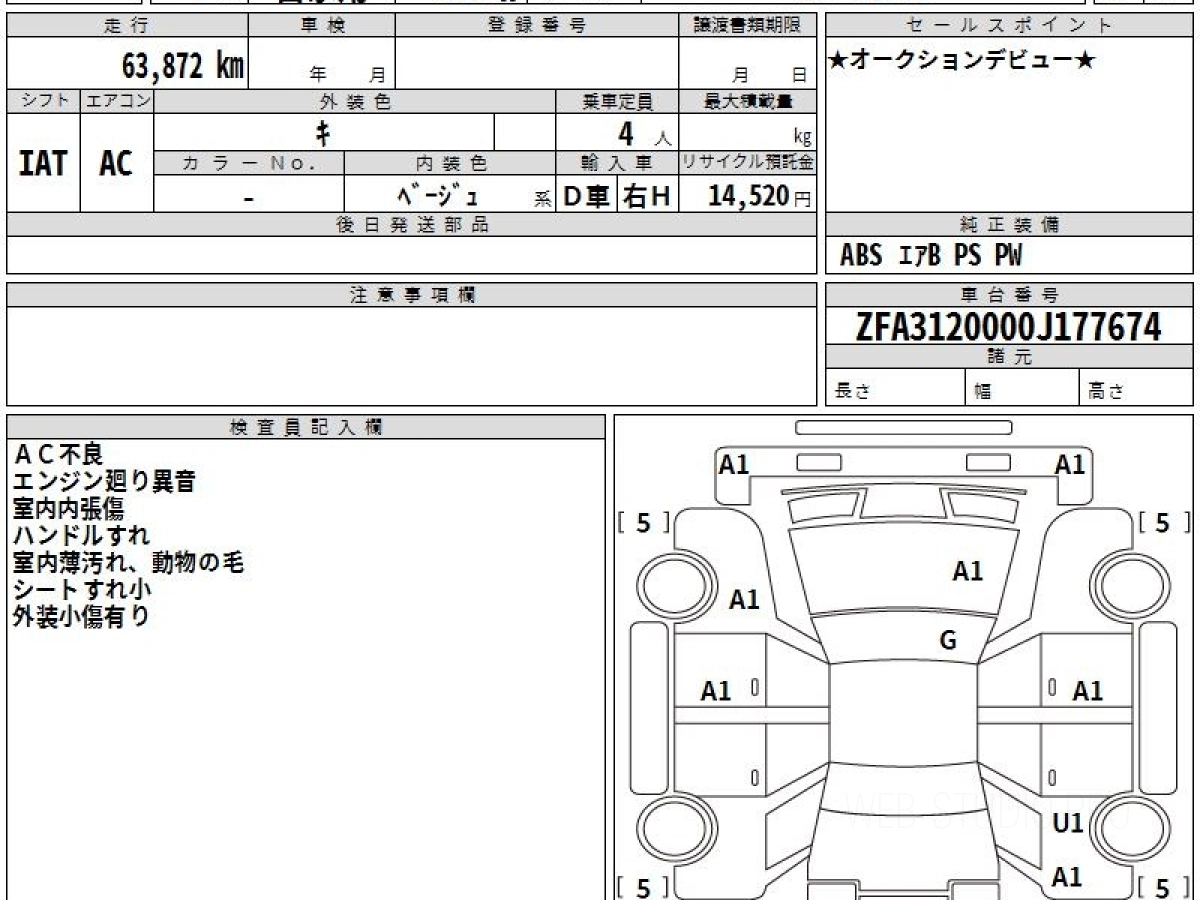Select the 乗車定員 header

point(617,101)
